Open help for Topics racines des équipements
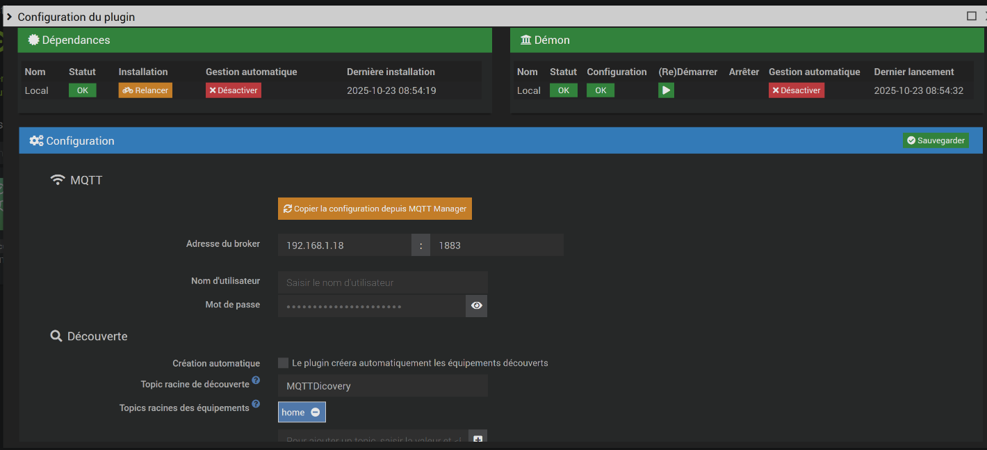This screenshot has width=987, height=450. click(x=256, y=405)
